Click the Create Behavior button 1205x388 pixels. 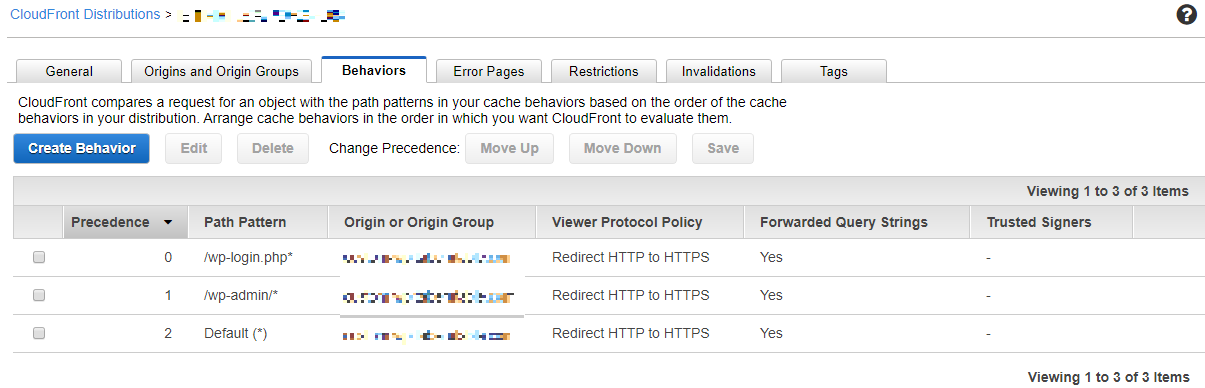pos(82,148)
